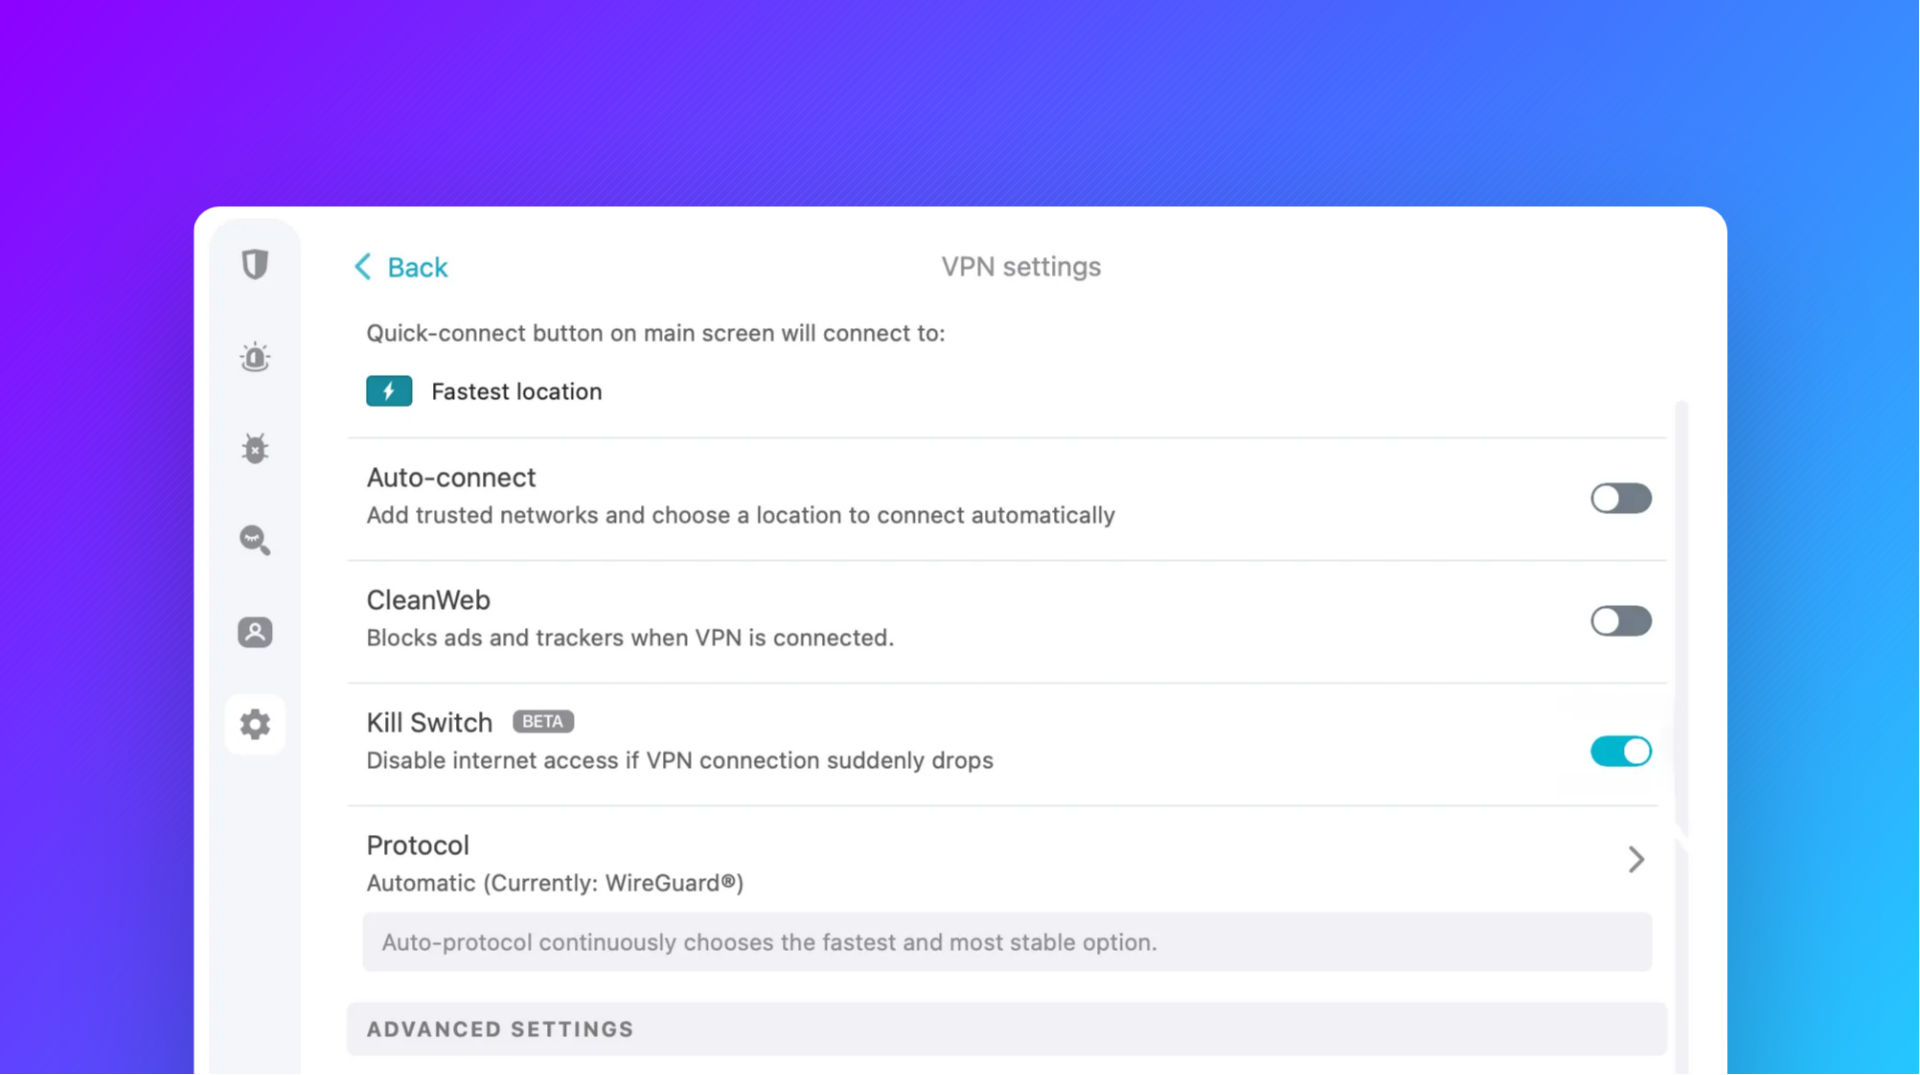Disable the Kill Switch toggle
Image resolution: width=1920 pixels, height=1075 pixels.
pyautogui.click(x=1620, y=751)
